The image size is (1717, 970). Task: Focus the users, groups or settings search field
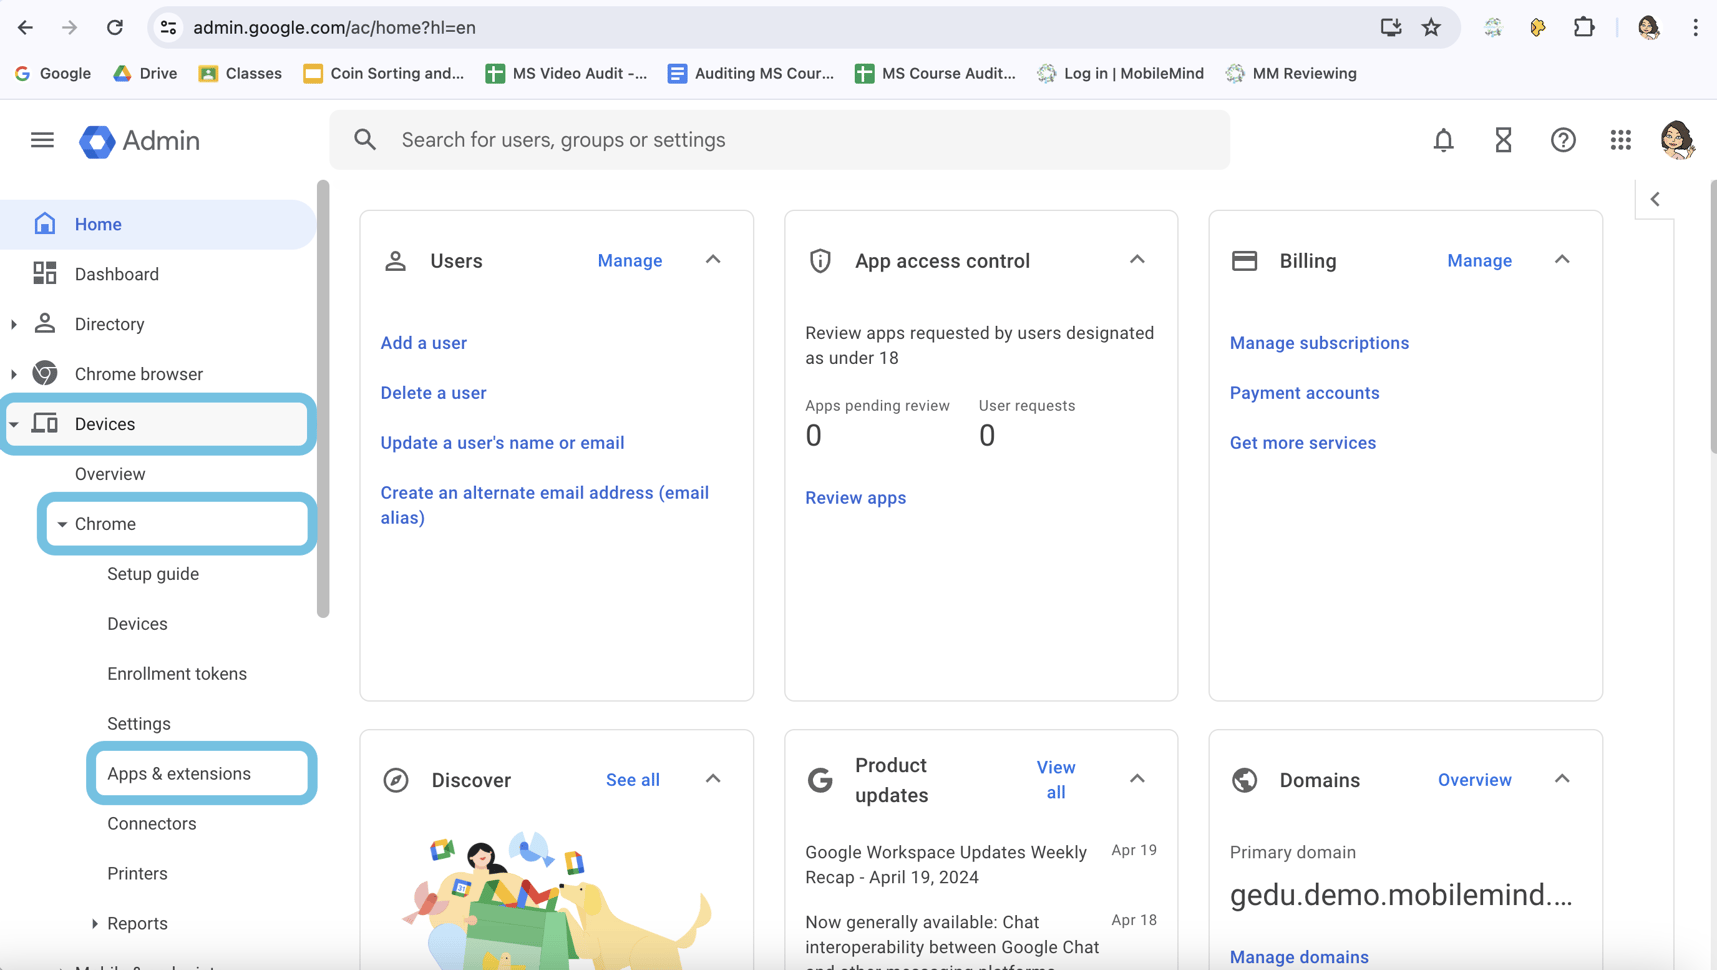780,140
